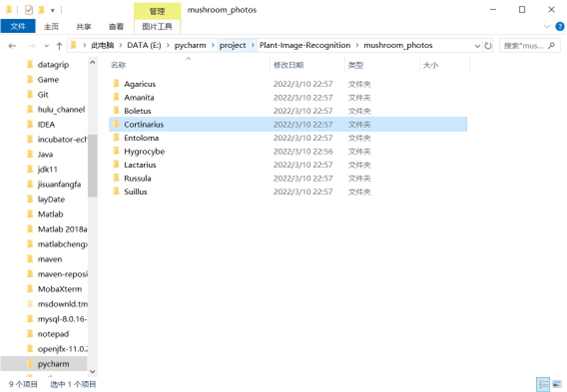Viewport: 567px width, 392px height.
Task: Click Hygrocybe date 2022/3/10 22:56
Action: click(303, 151)
